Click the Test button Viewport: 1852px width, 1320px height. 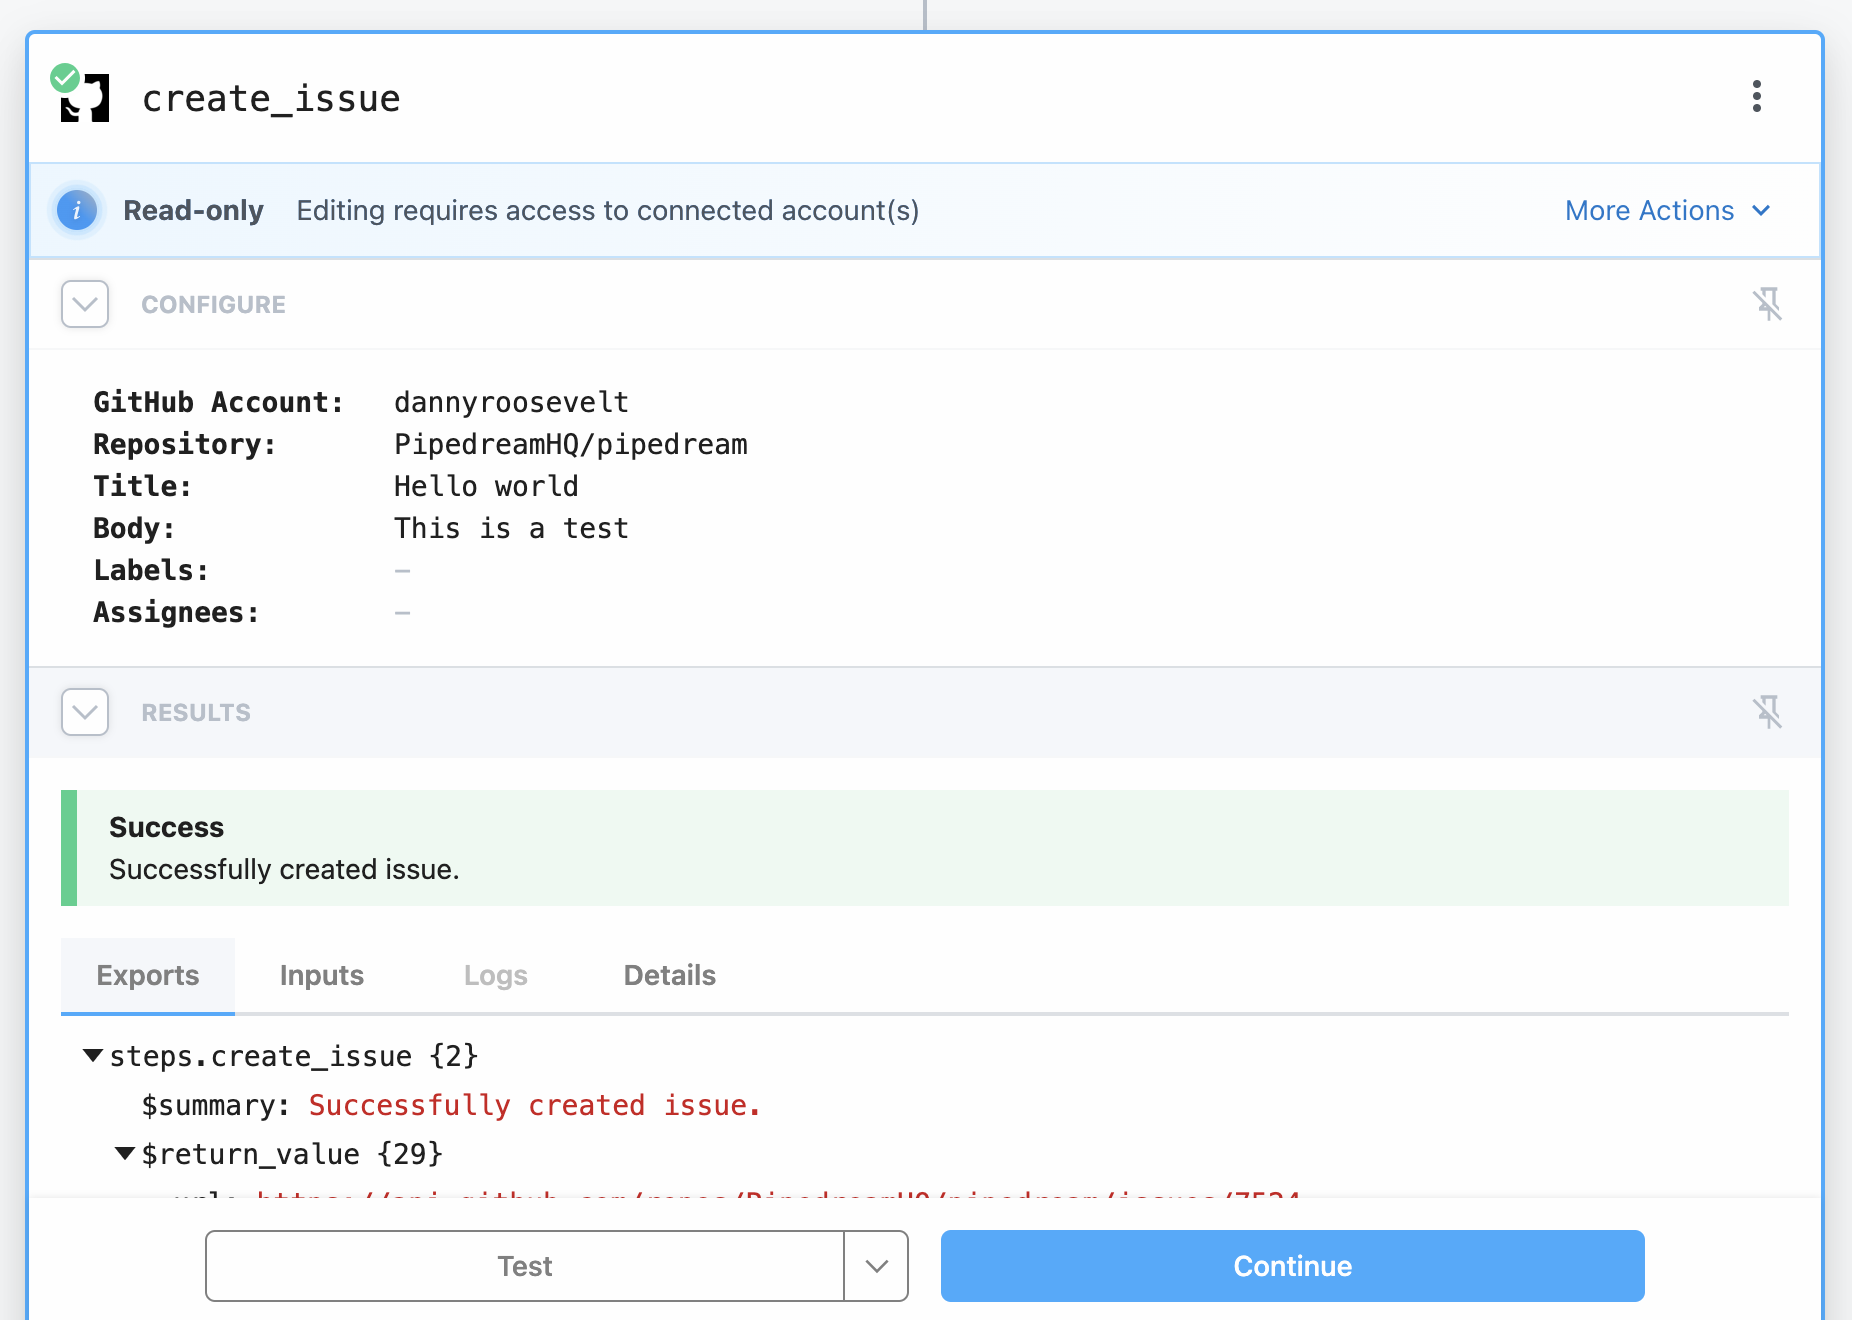[x=525, y=1266]
